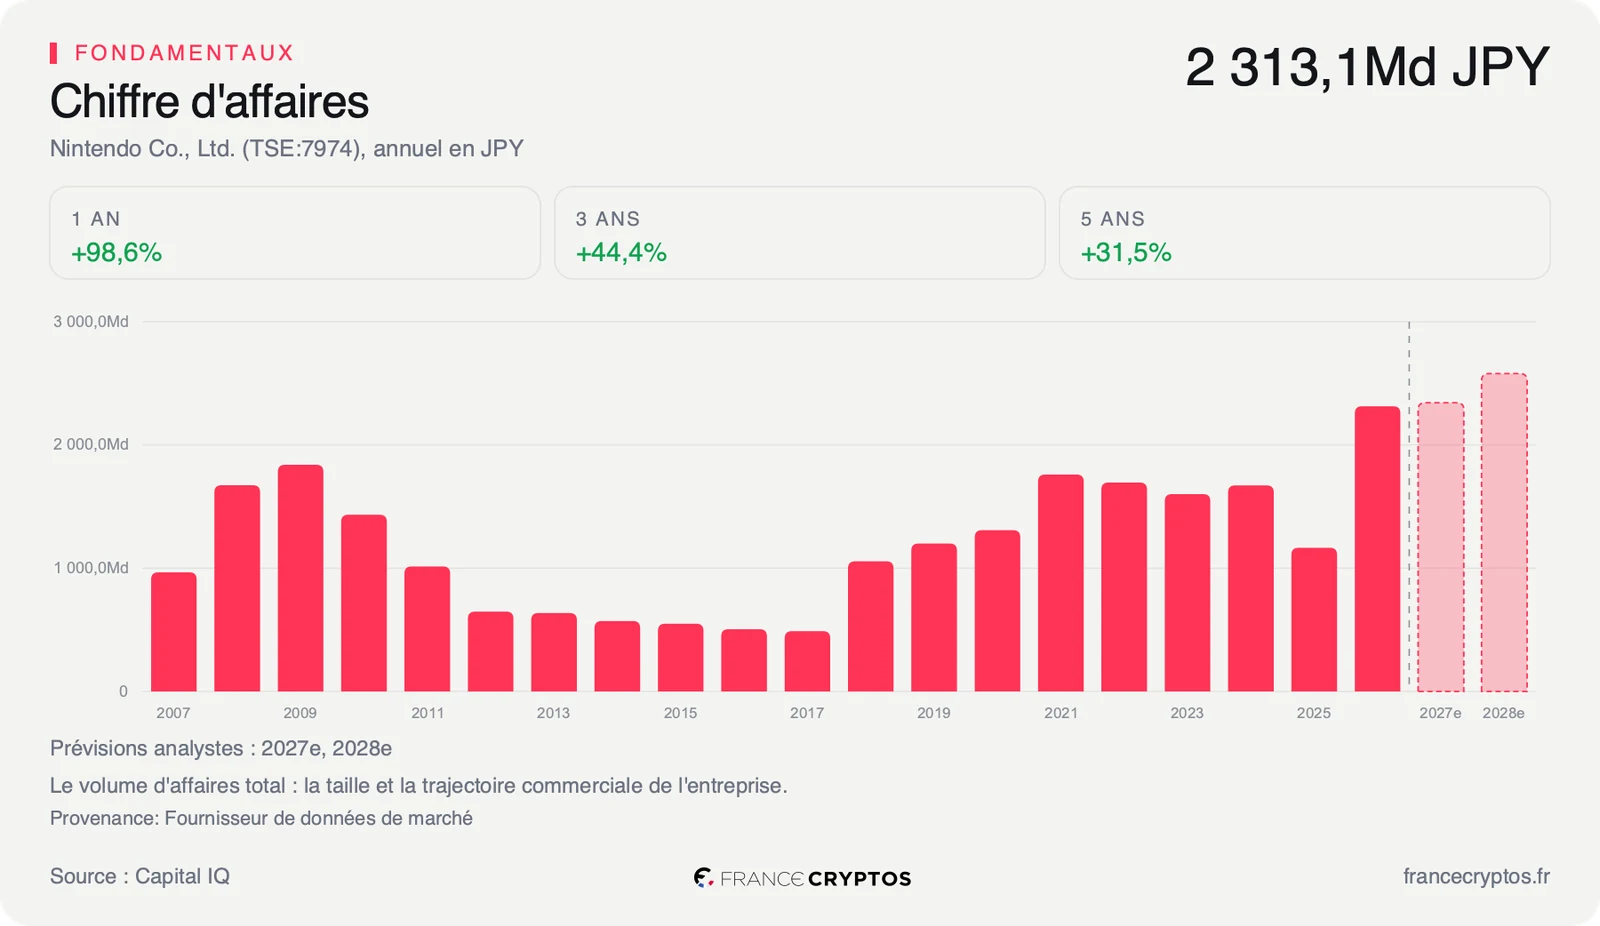
Task: Click the 0 axis label
Action: tap(123, 691)
